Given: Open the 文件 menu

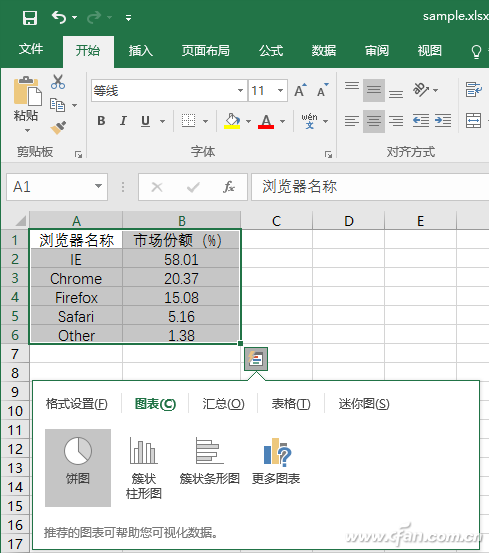Looking at the screenshot, I should 31,49.
